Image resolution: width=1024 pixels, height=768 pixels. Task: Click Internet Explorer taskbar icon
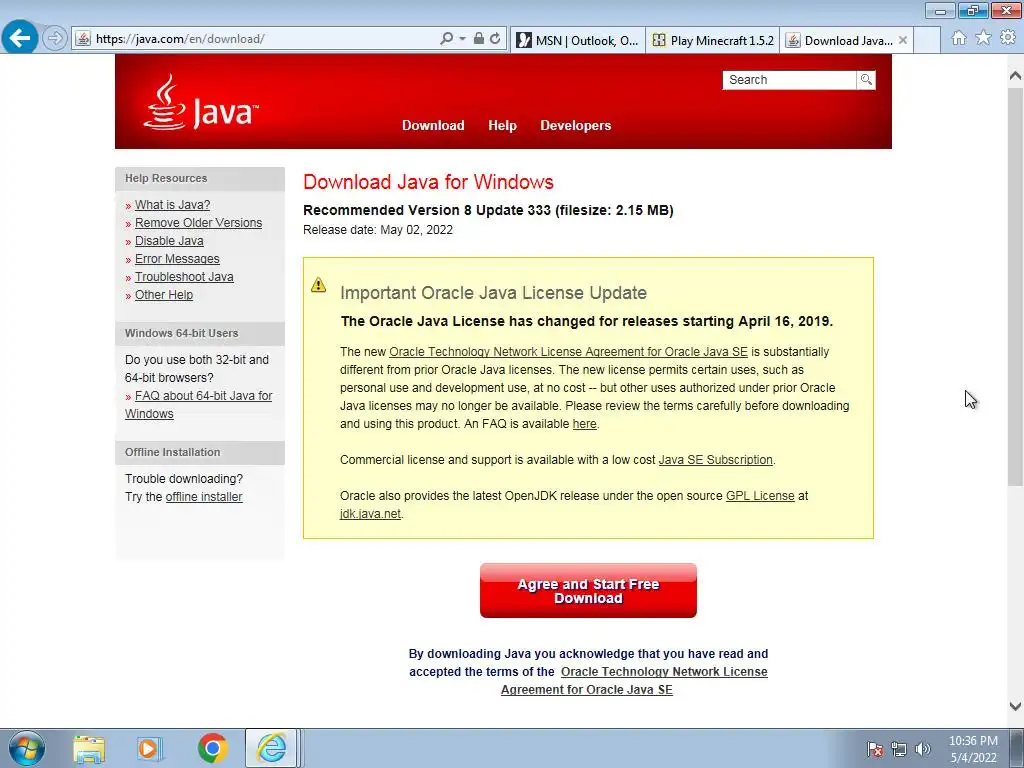click(x=271, y=748)
